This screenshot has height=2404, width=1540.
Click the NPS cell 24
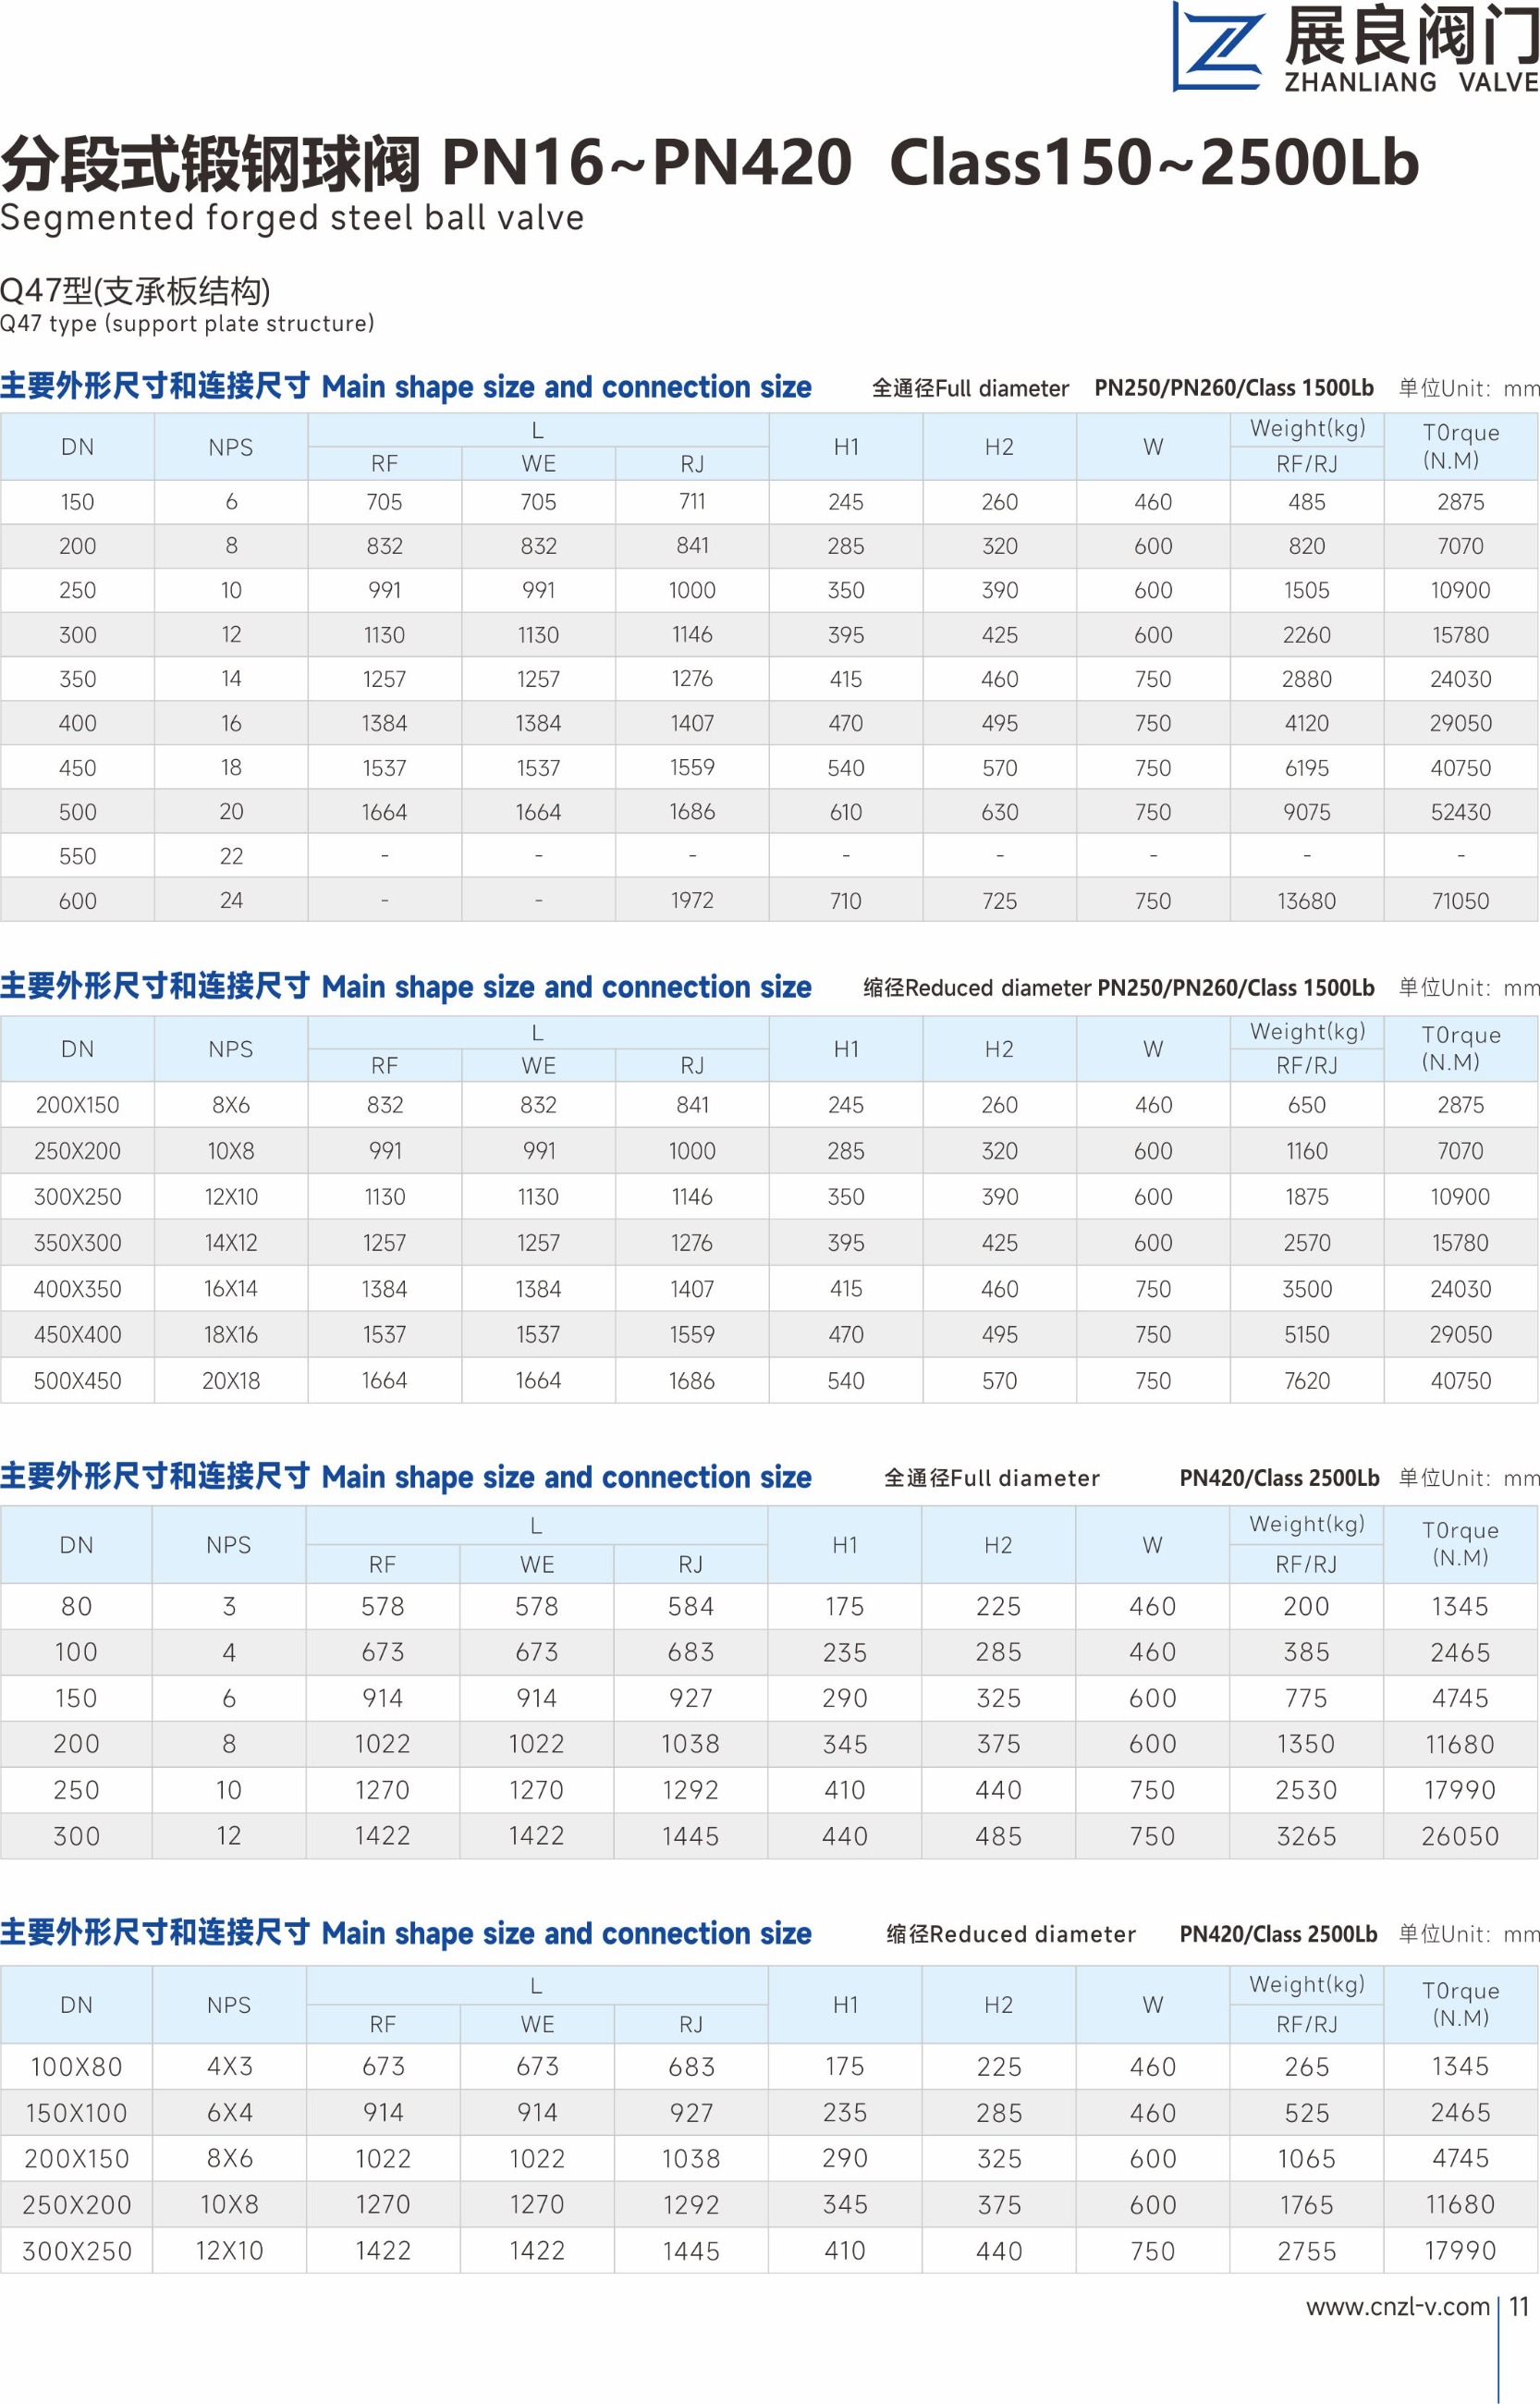click(231, 901)
